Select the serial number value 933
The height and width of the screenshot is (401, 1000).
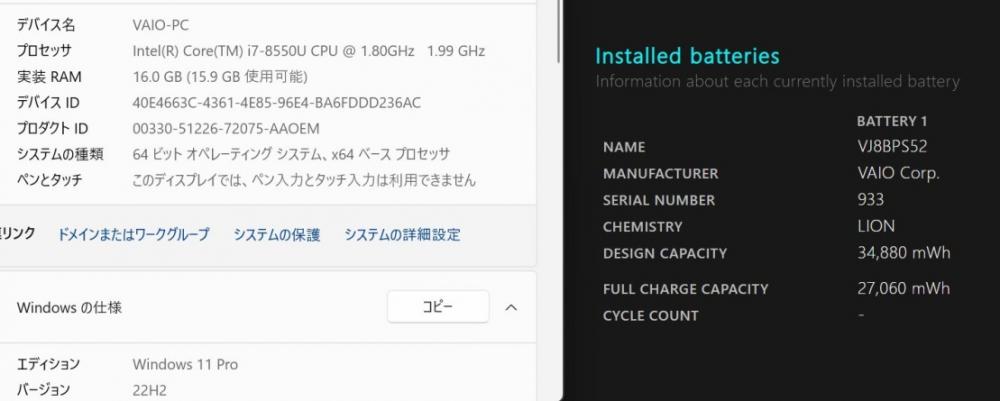click(871, 200)
